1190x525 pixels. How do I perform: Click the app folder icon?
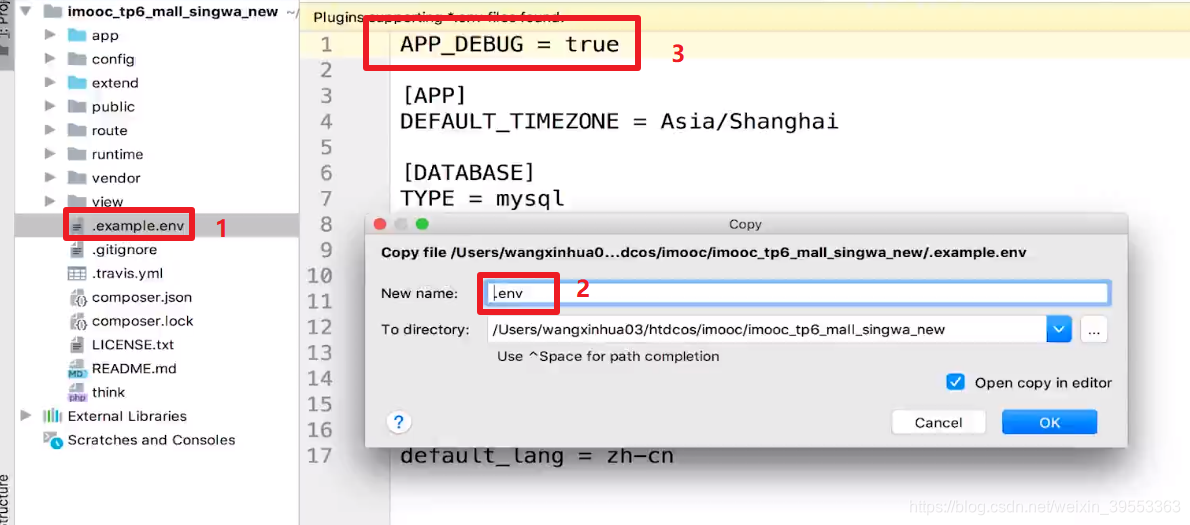tap(77, 35)
